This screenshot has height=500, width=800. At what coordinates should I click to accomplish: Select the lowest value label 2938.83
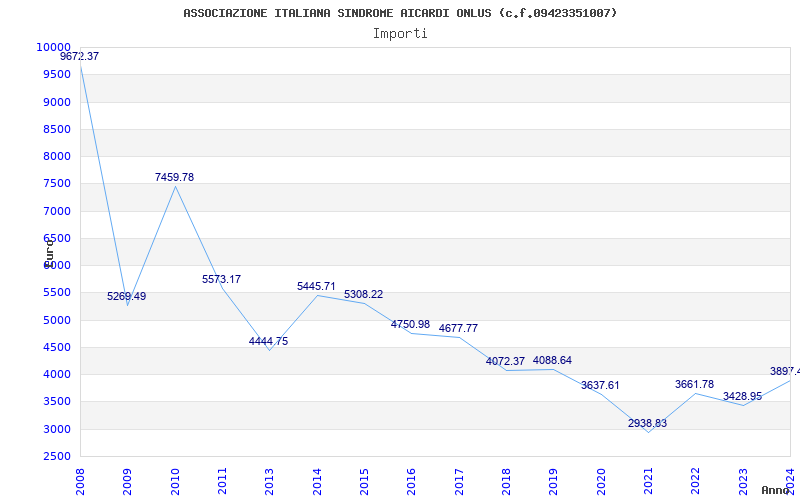click(647, 423)
